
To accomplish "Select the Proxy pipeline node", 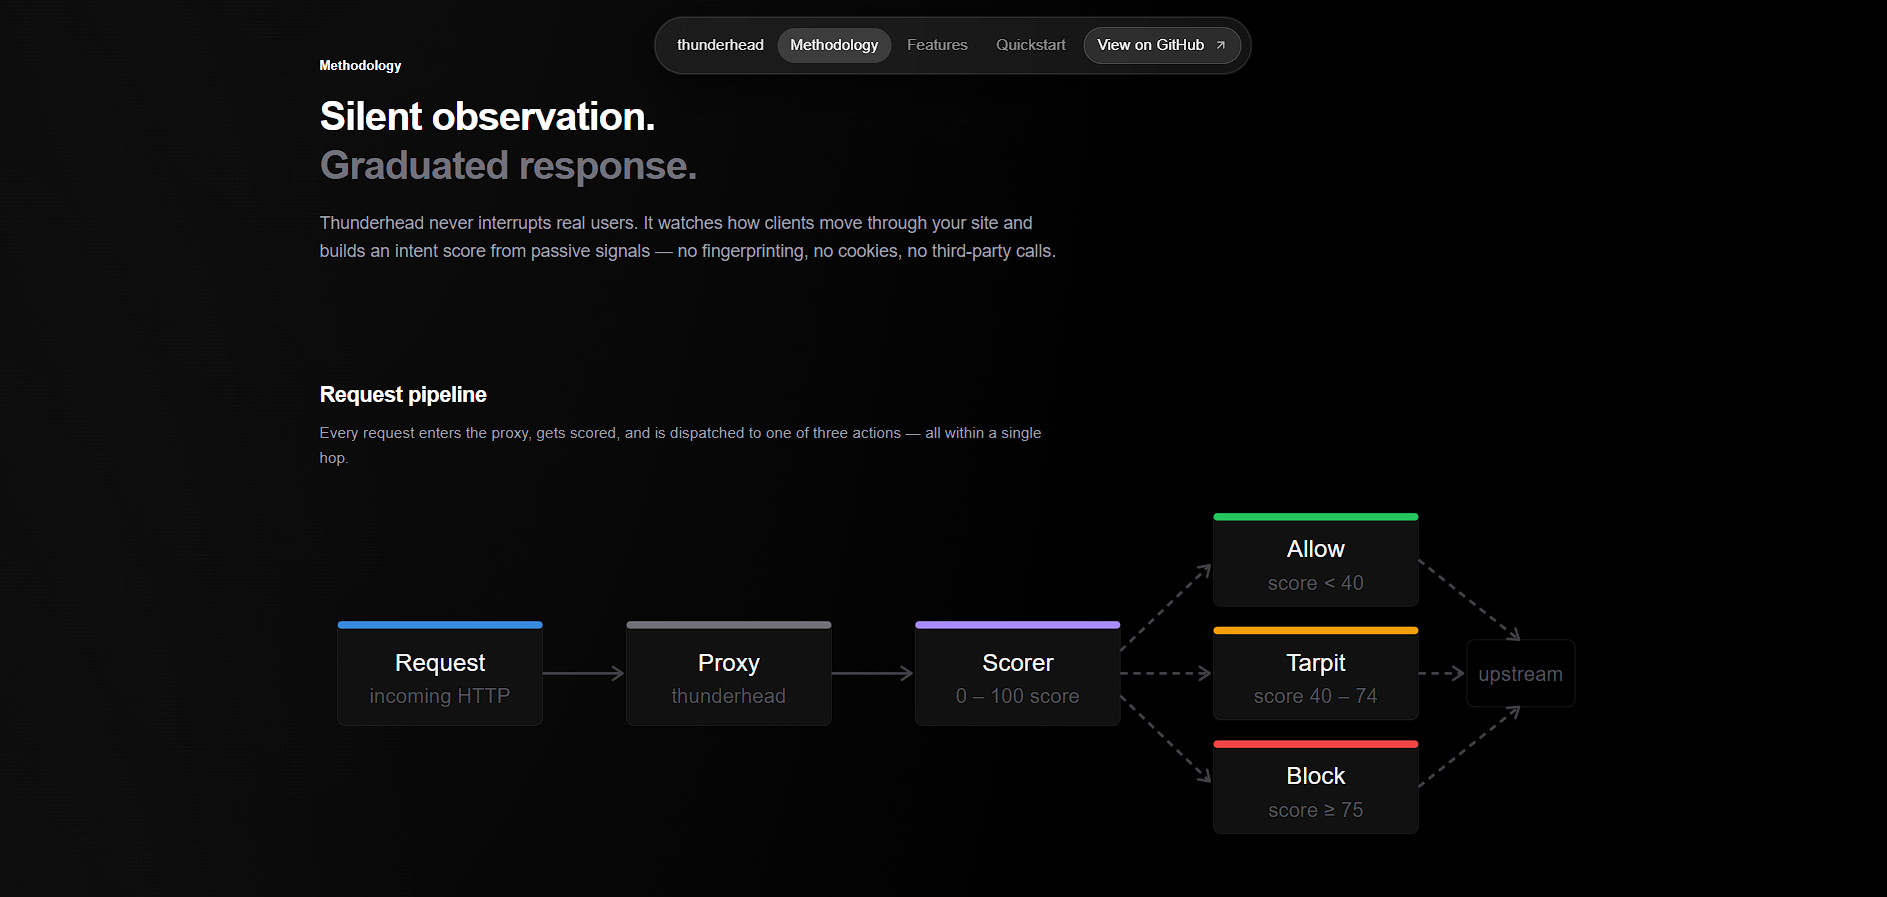I will click(x=729, y=673).
